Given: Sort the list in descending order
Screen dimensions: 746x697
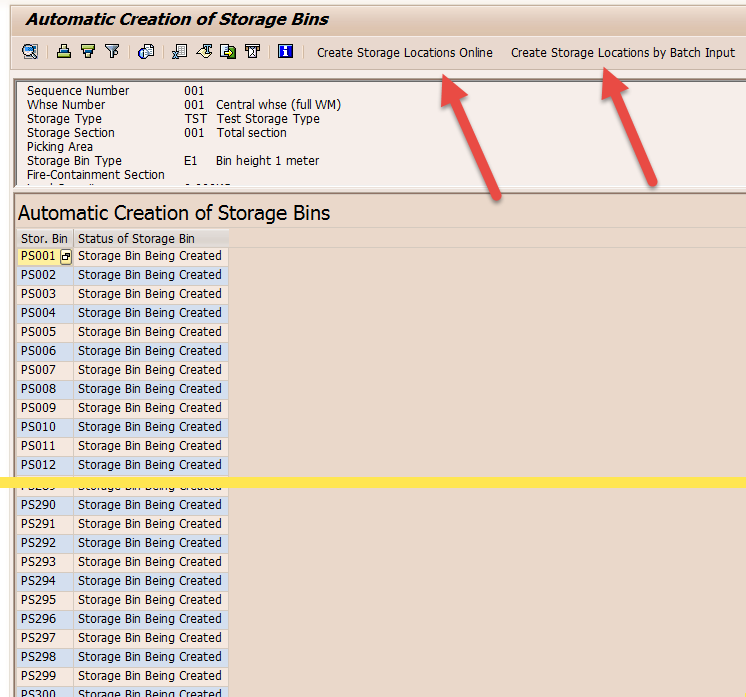Looking at the screenshot, I should click(x=88, y=52).
